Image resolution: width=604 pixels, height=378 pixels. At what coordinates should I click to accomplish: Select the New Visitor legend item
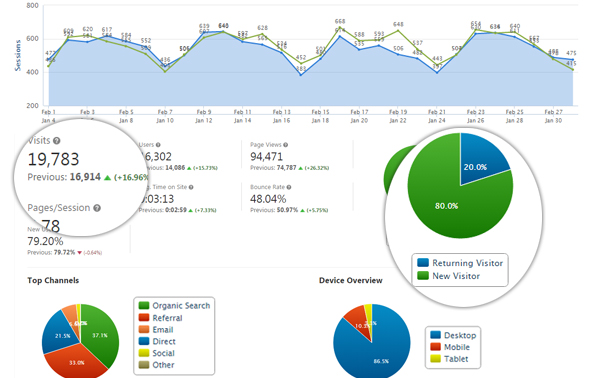[x=449, y=276]
